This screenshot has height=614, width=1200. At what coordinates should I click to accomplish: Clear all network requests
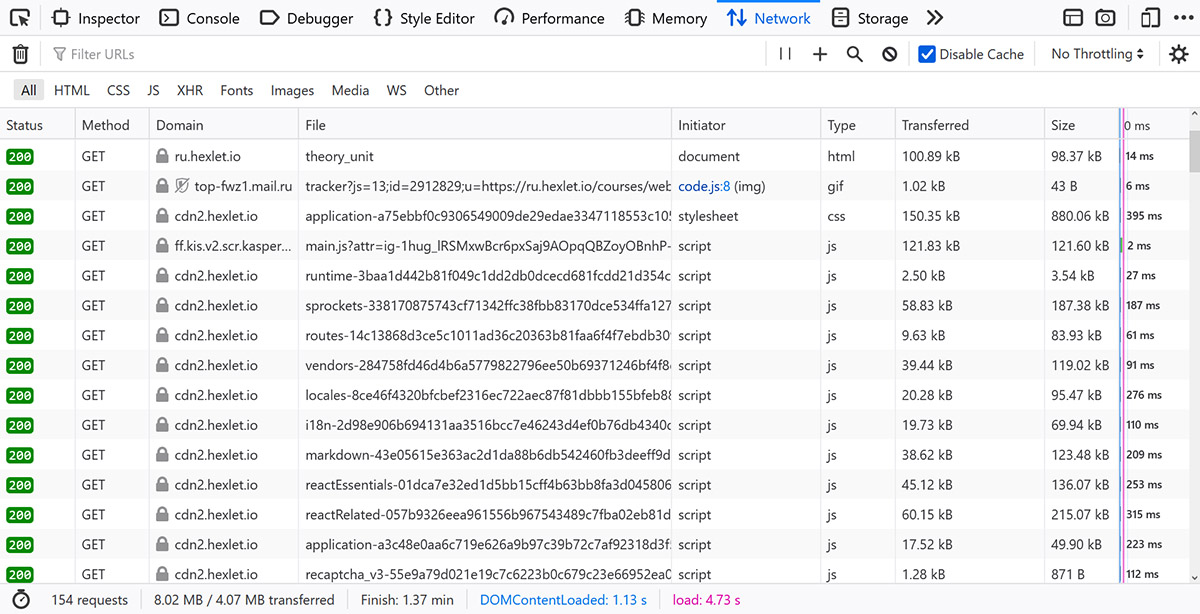(20, 54)
